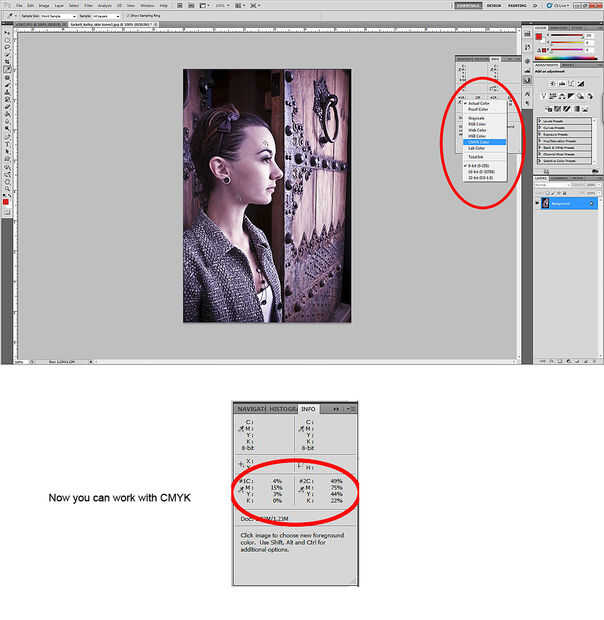
Task: Open the Sample Size dropdown in options bar
Action: coord(59,16)
